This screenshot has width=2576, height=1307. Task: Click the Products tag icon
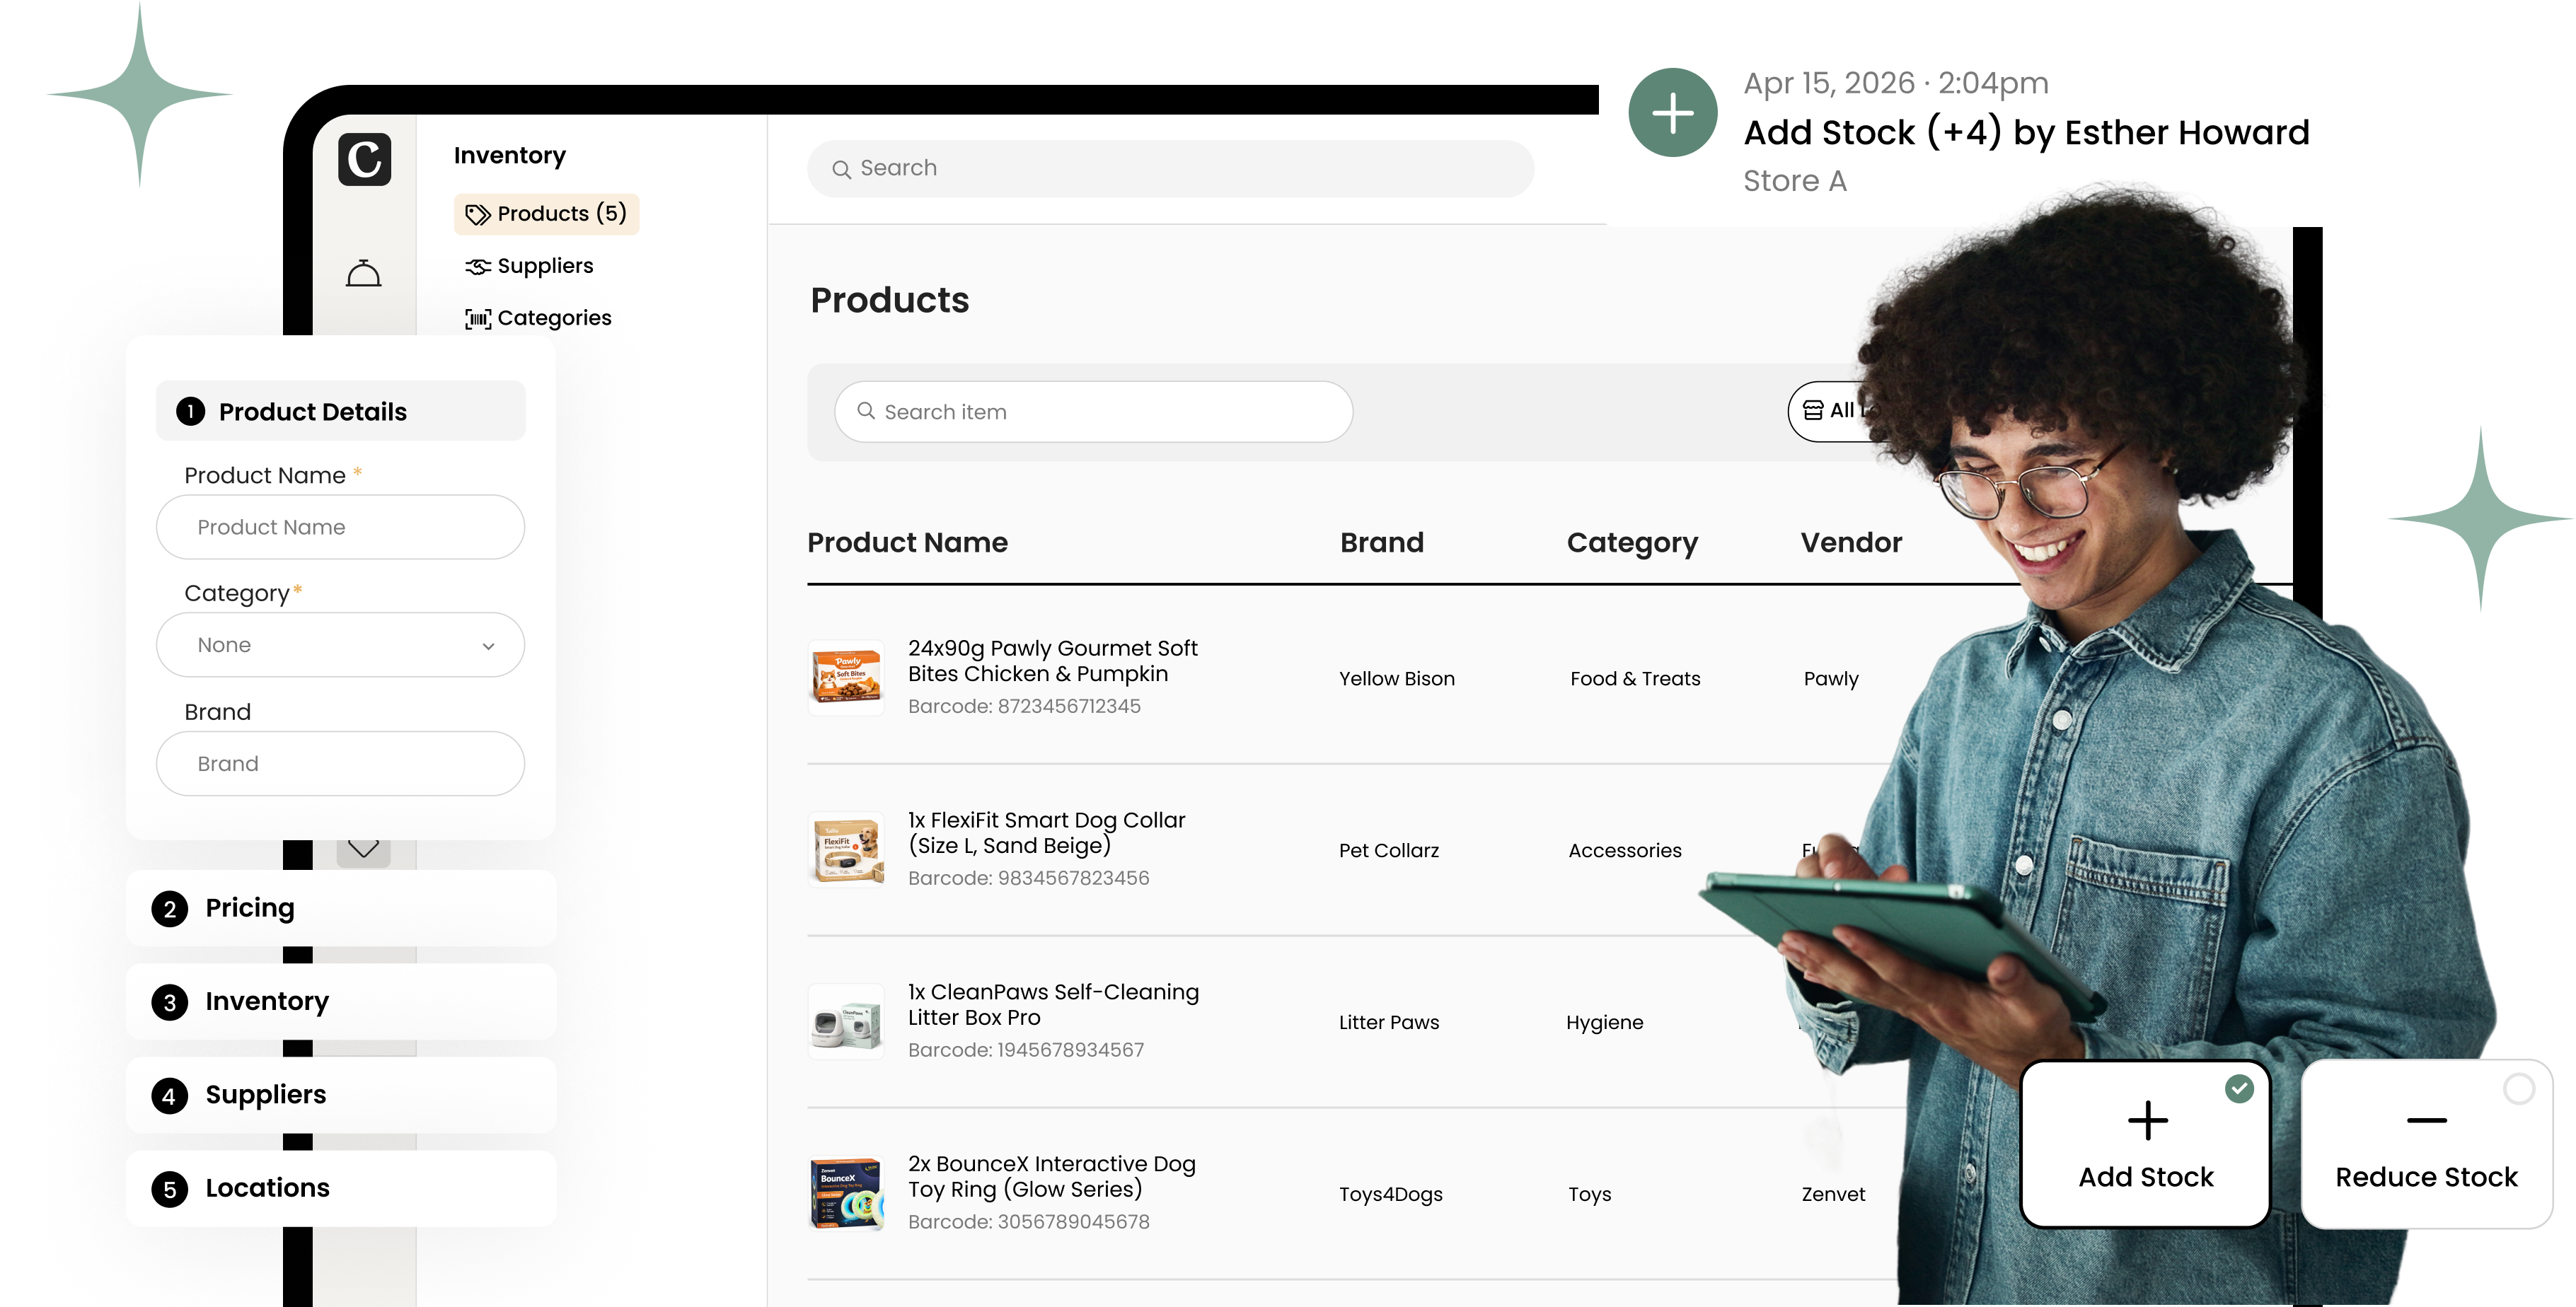(477, 214)
